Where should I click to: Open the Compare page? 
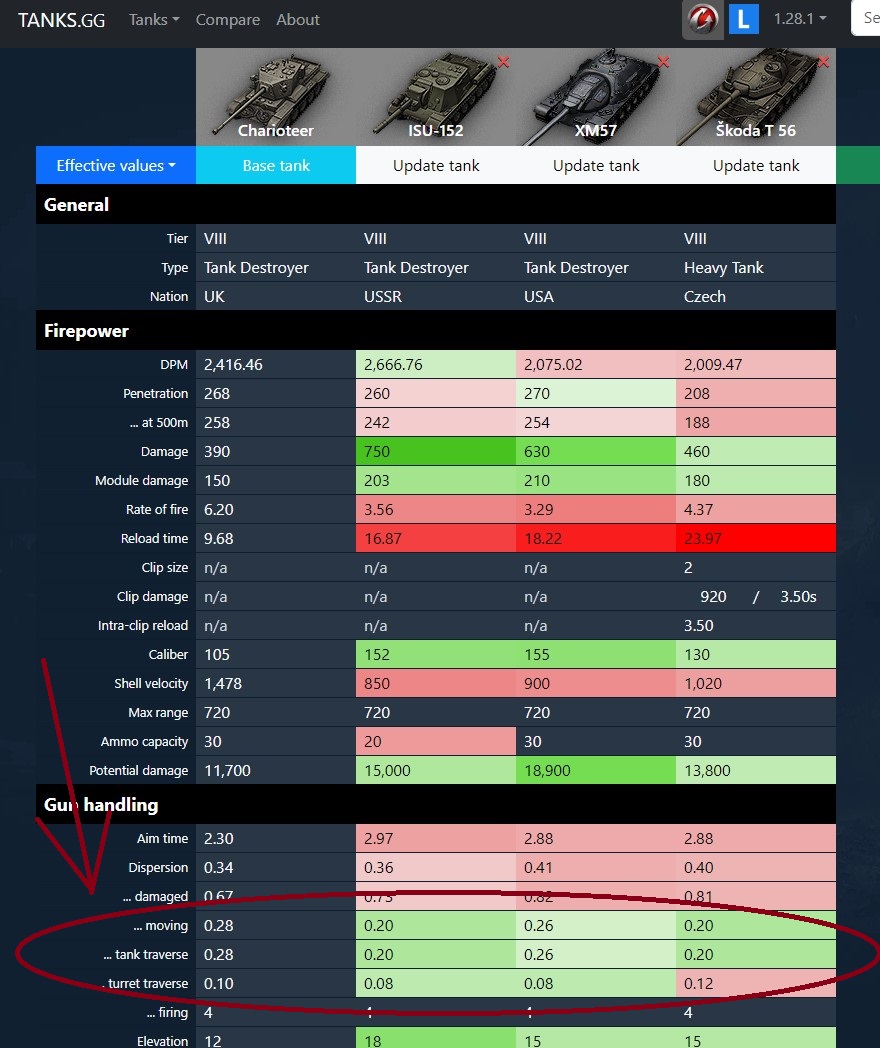228,19
